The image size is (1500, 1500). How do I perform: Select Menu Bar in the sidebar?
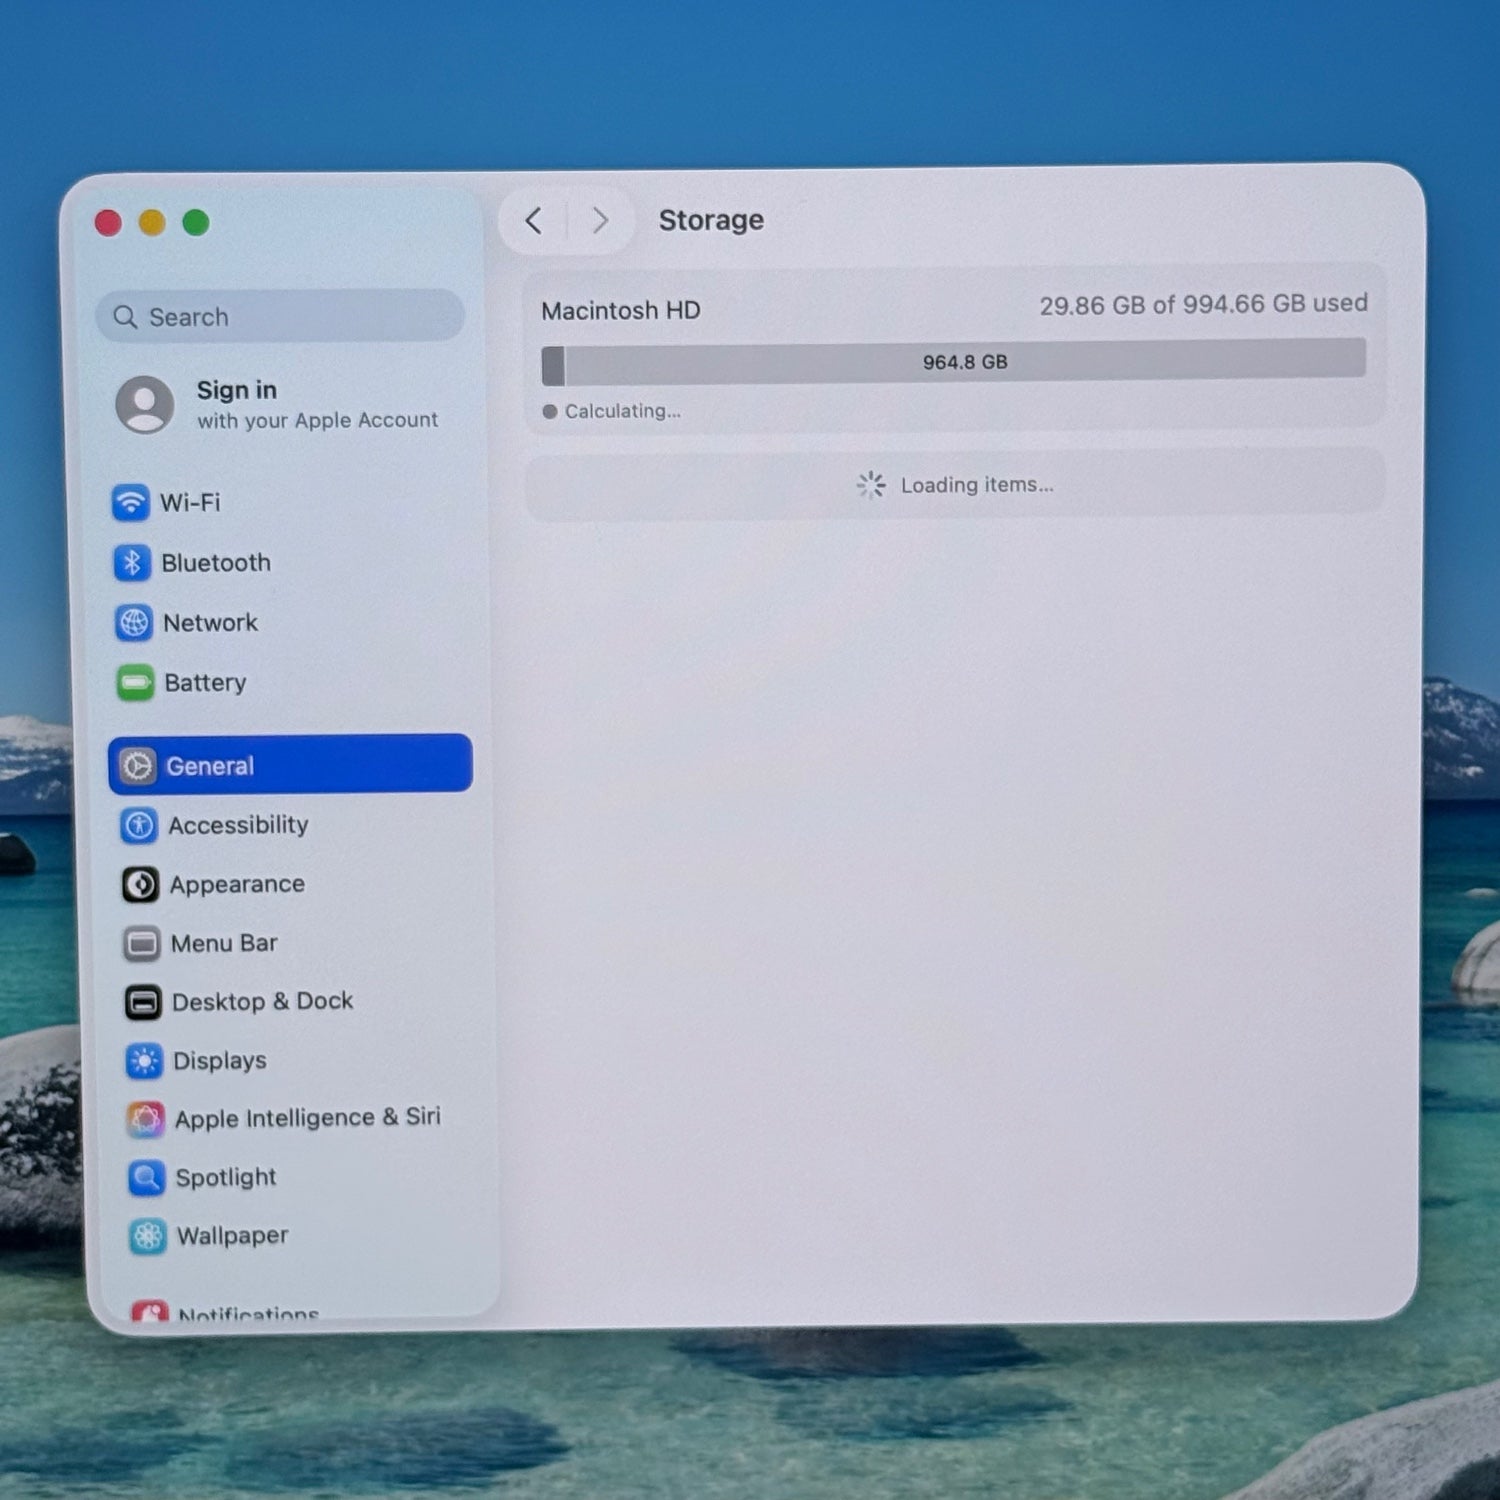[223, 943]
